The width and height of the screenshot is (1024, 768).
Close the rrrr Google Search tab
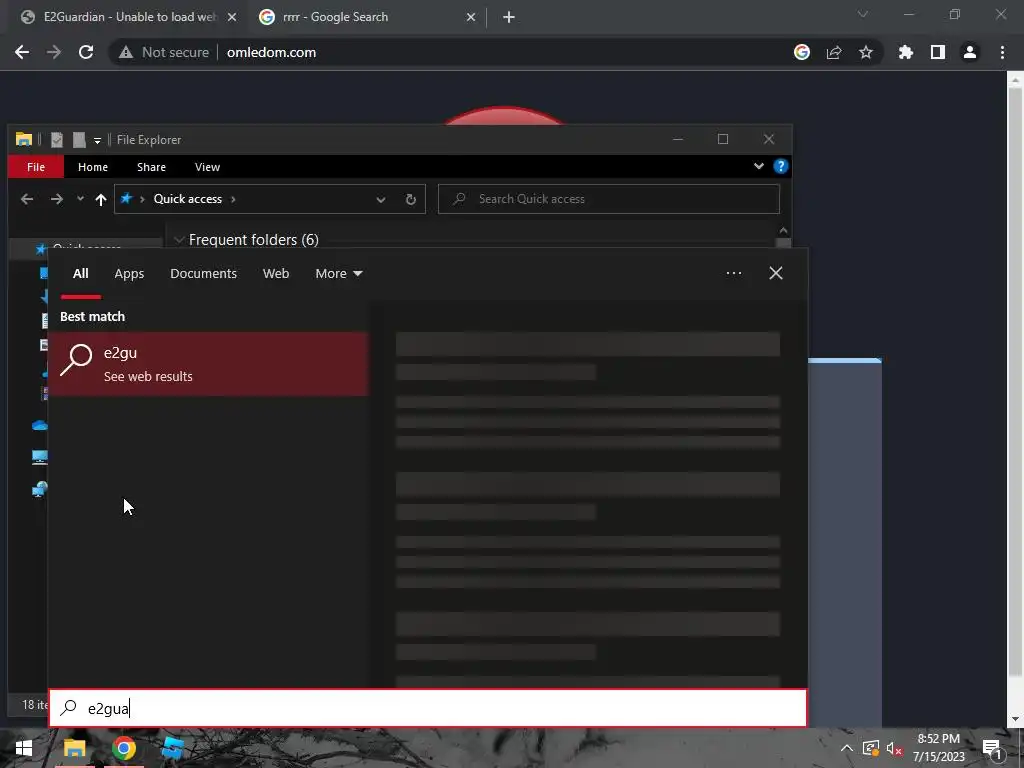click(x=471, y=17)
